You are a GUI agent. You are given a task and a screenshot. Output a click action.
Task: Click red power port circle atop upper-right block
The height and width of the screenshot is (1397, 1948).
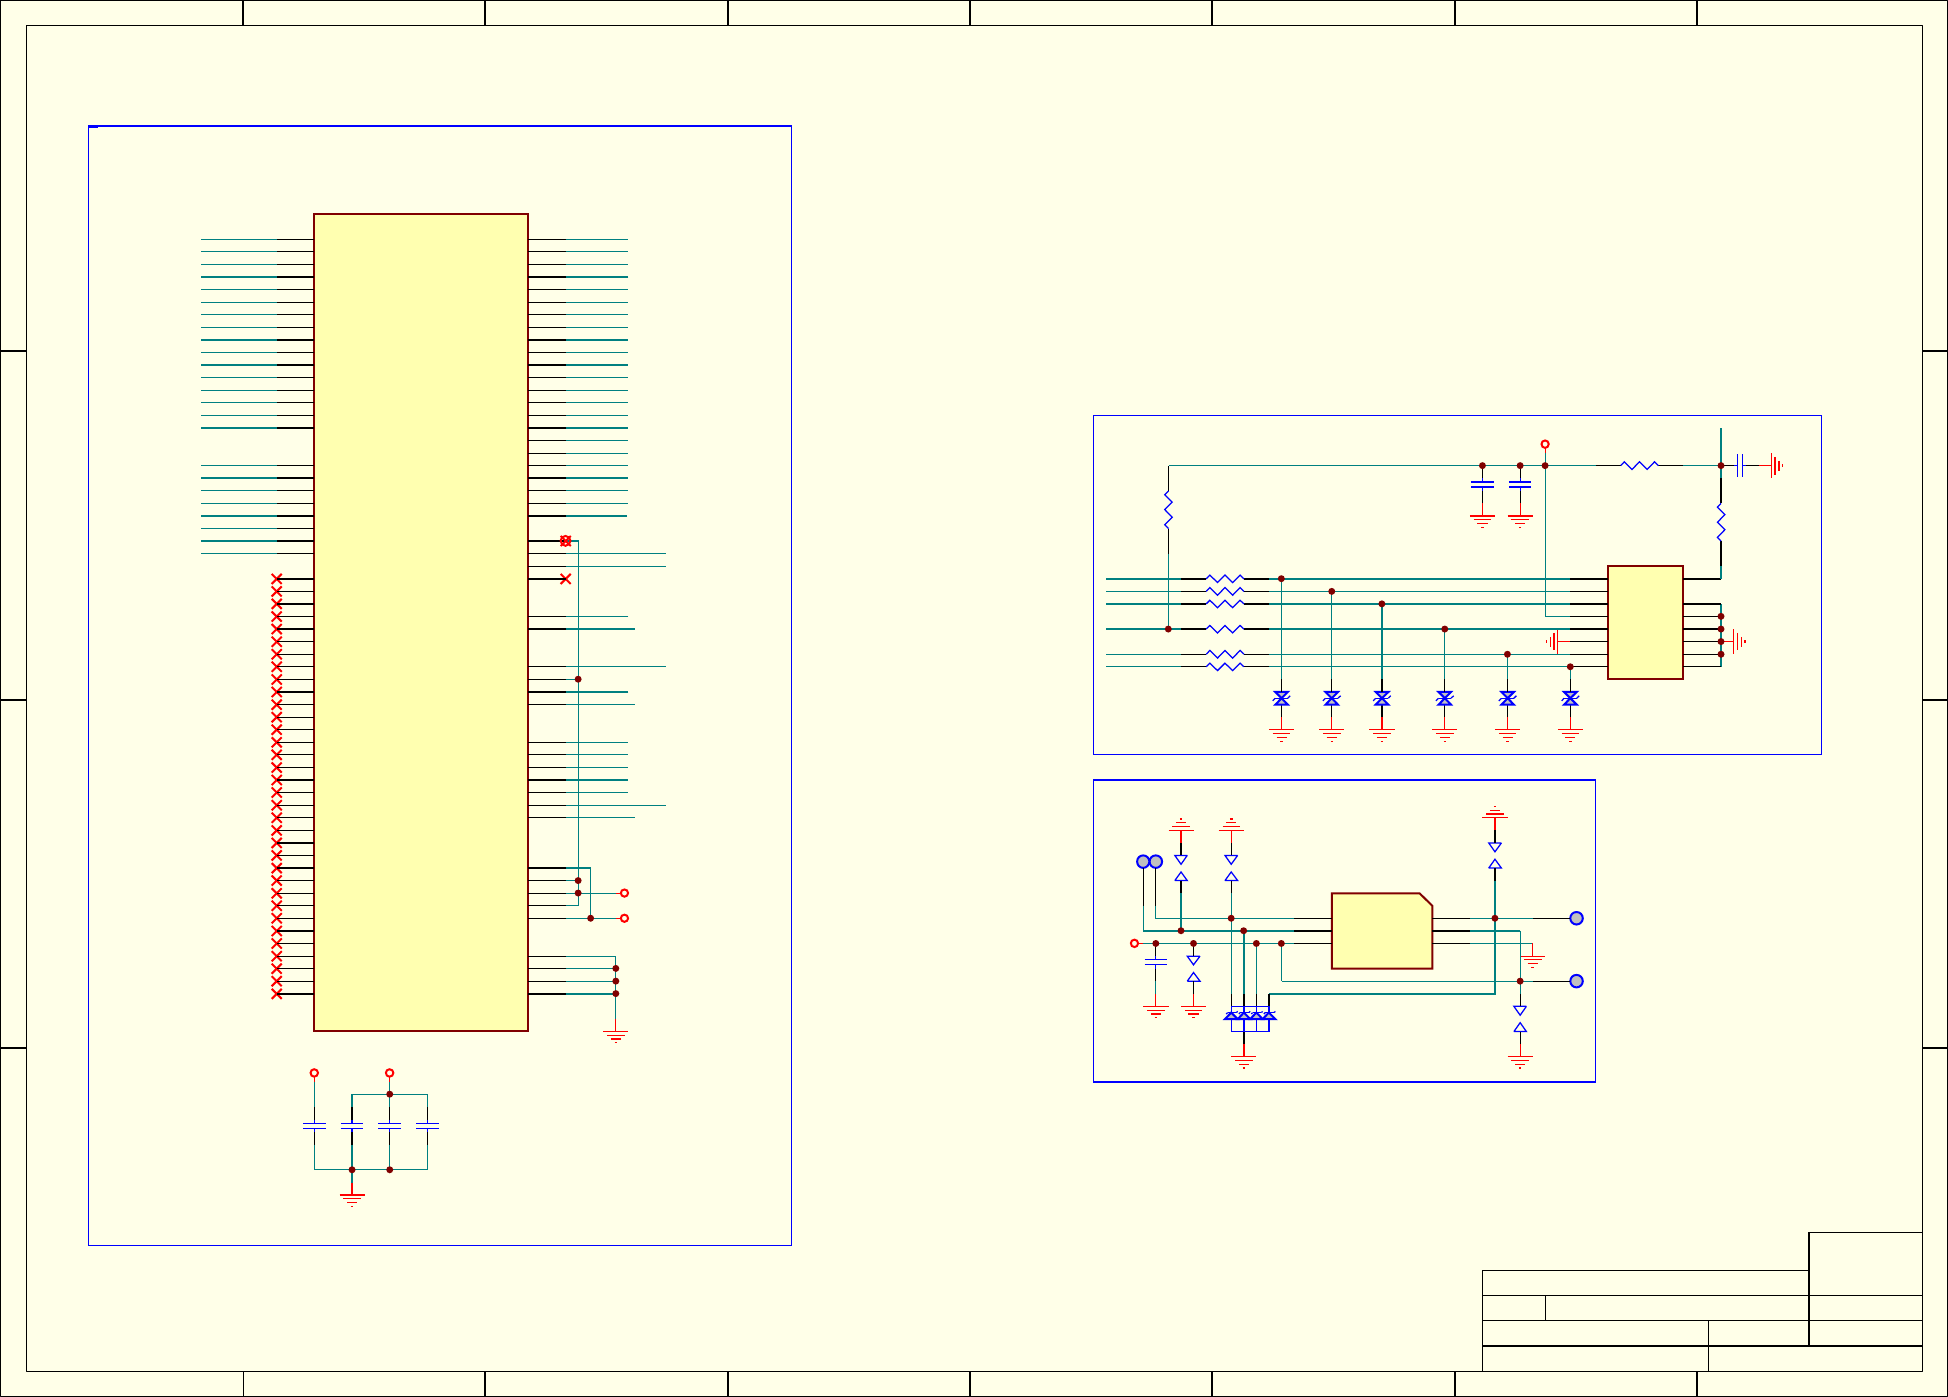[x=1545, y=444]
